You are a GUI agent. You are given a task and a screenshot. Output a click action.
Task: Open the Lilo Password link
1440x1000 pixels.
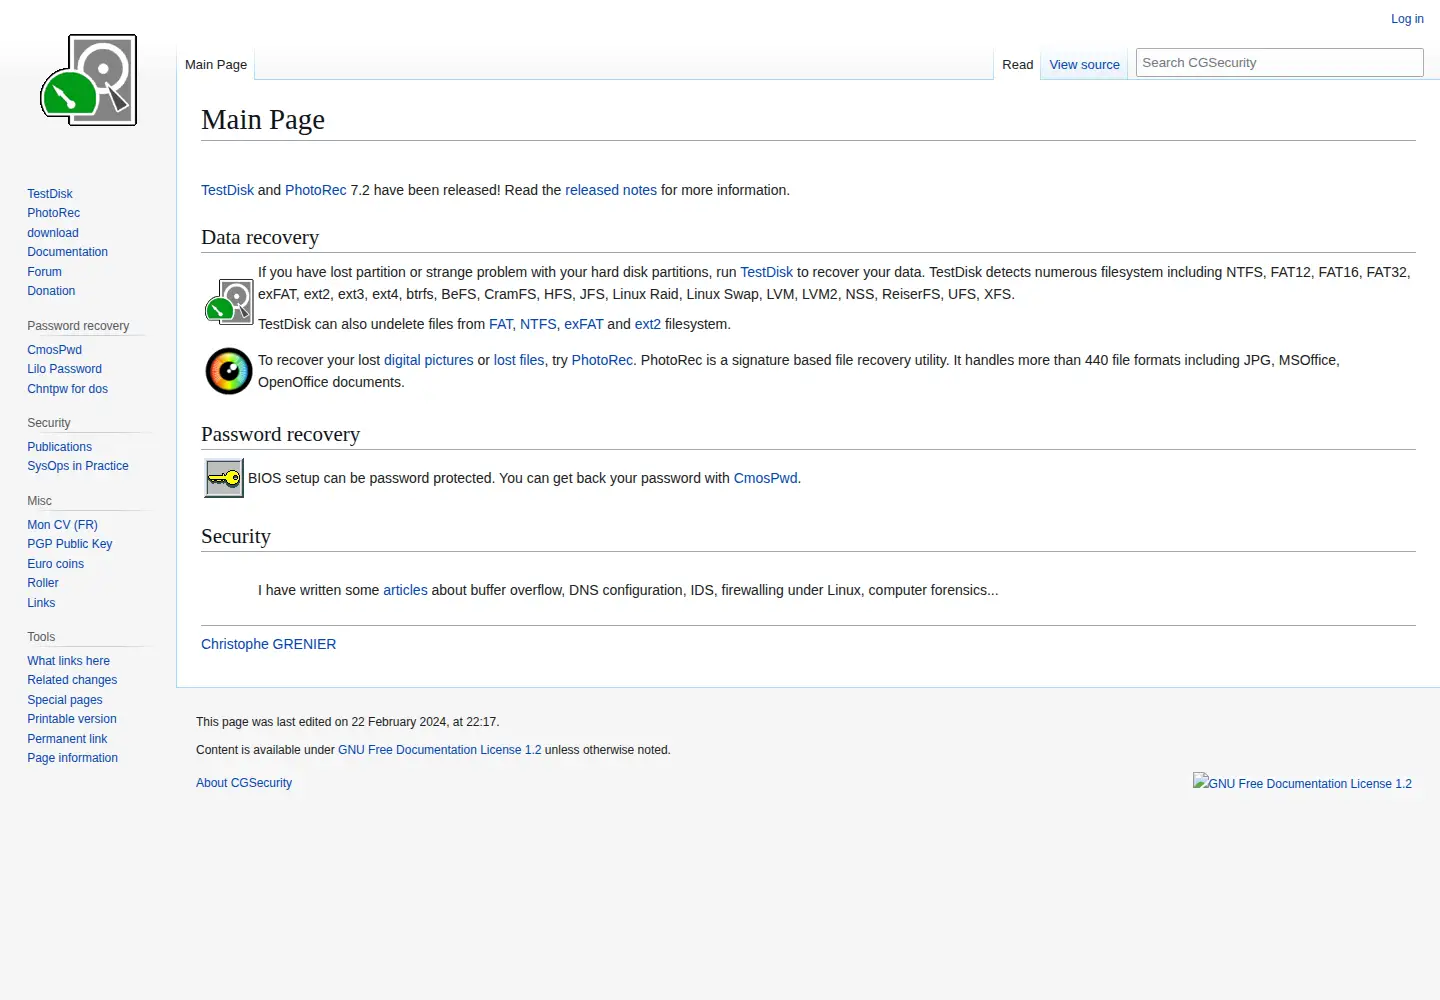[x=65, y=369]
